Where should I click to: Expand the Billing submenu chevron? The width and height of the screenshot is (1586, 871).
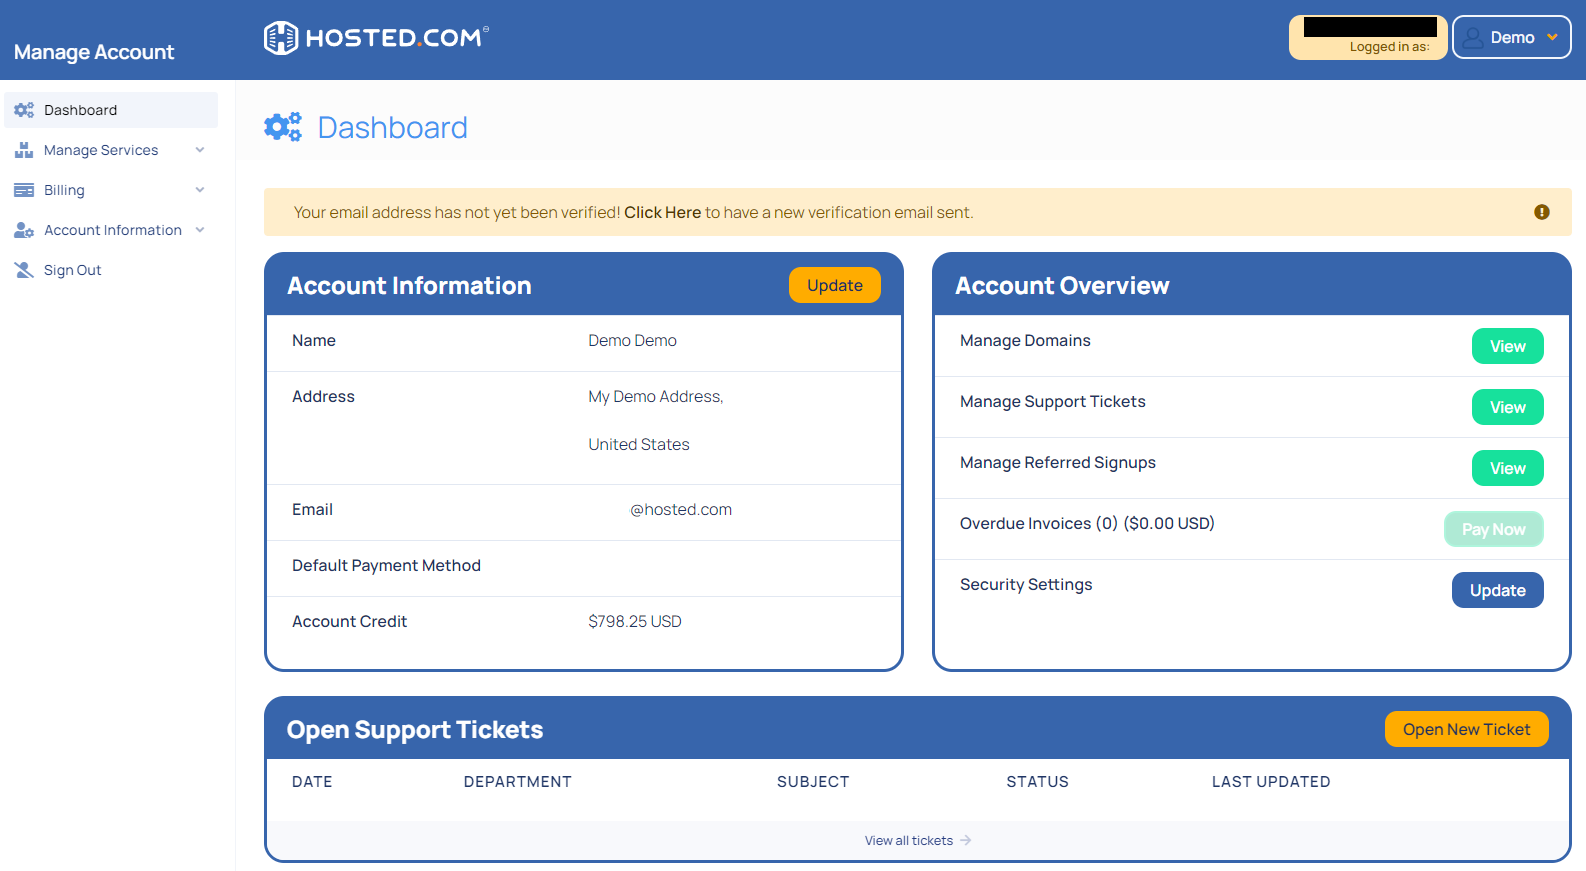[x=200, y=190]
